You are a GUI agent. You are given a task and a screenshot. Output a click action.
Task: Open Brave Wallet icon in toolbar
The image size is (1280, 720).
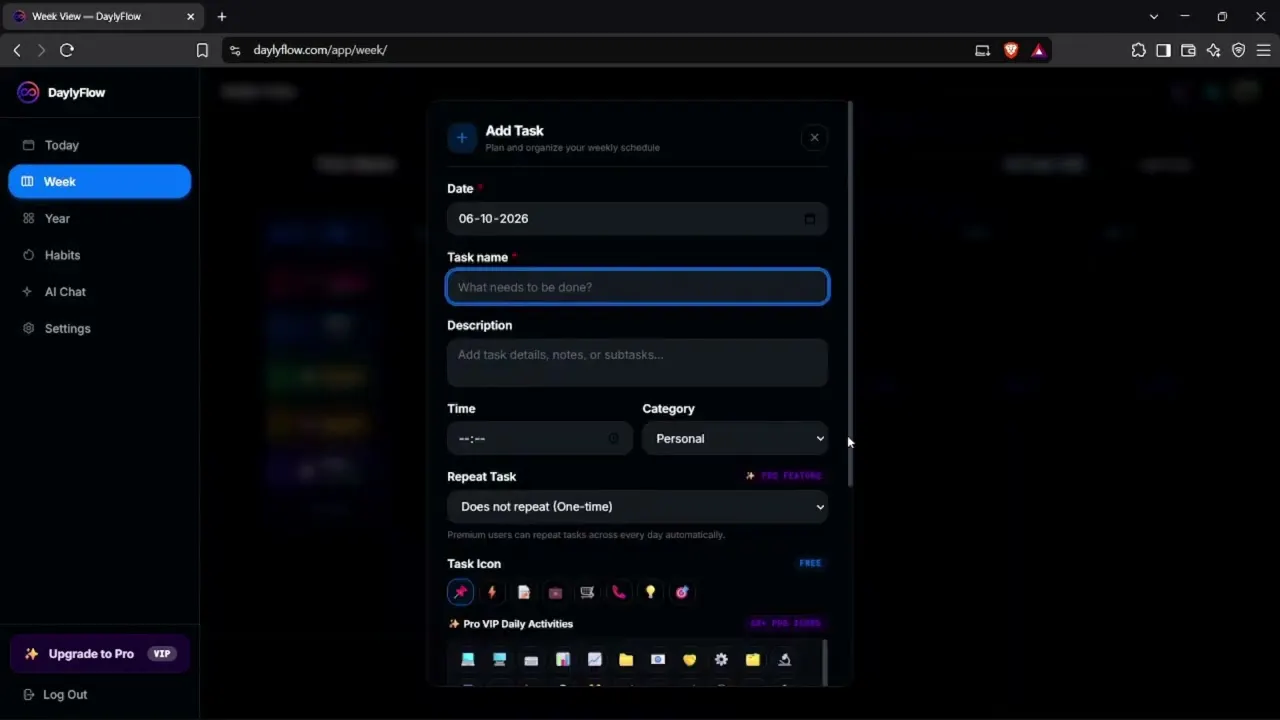click(x=1188, y=50)
